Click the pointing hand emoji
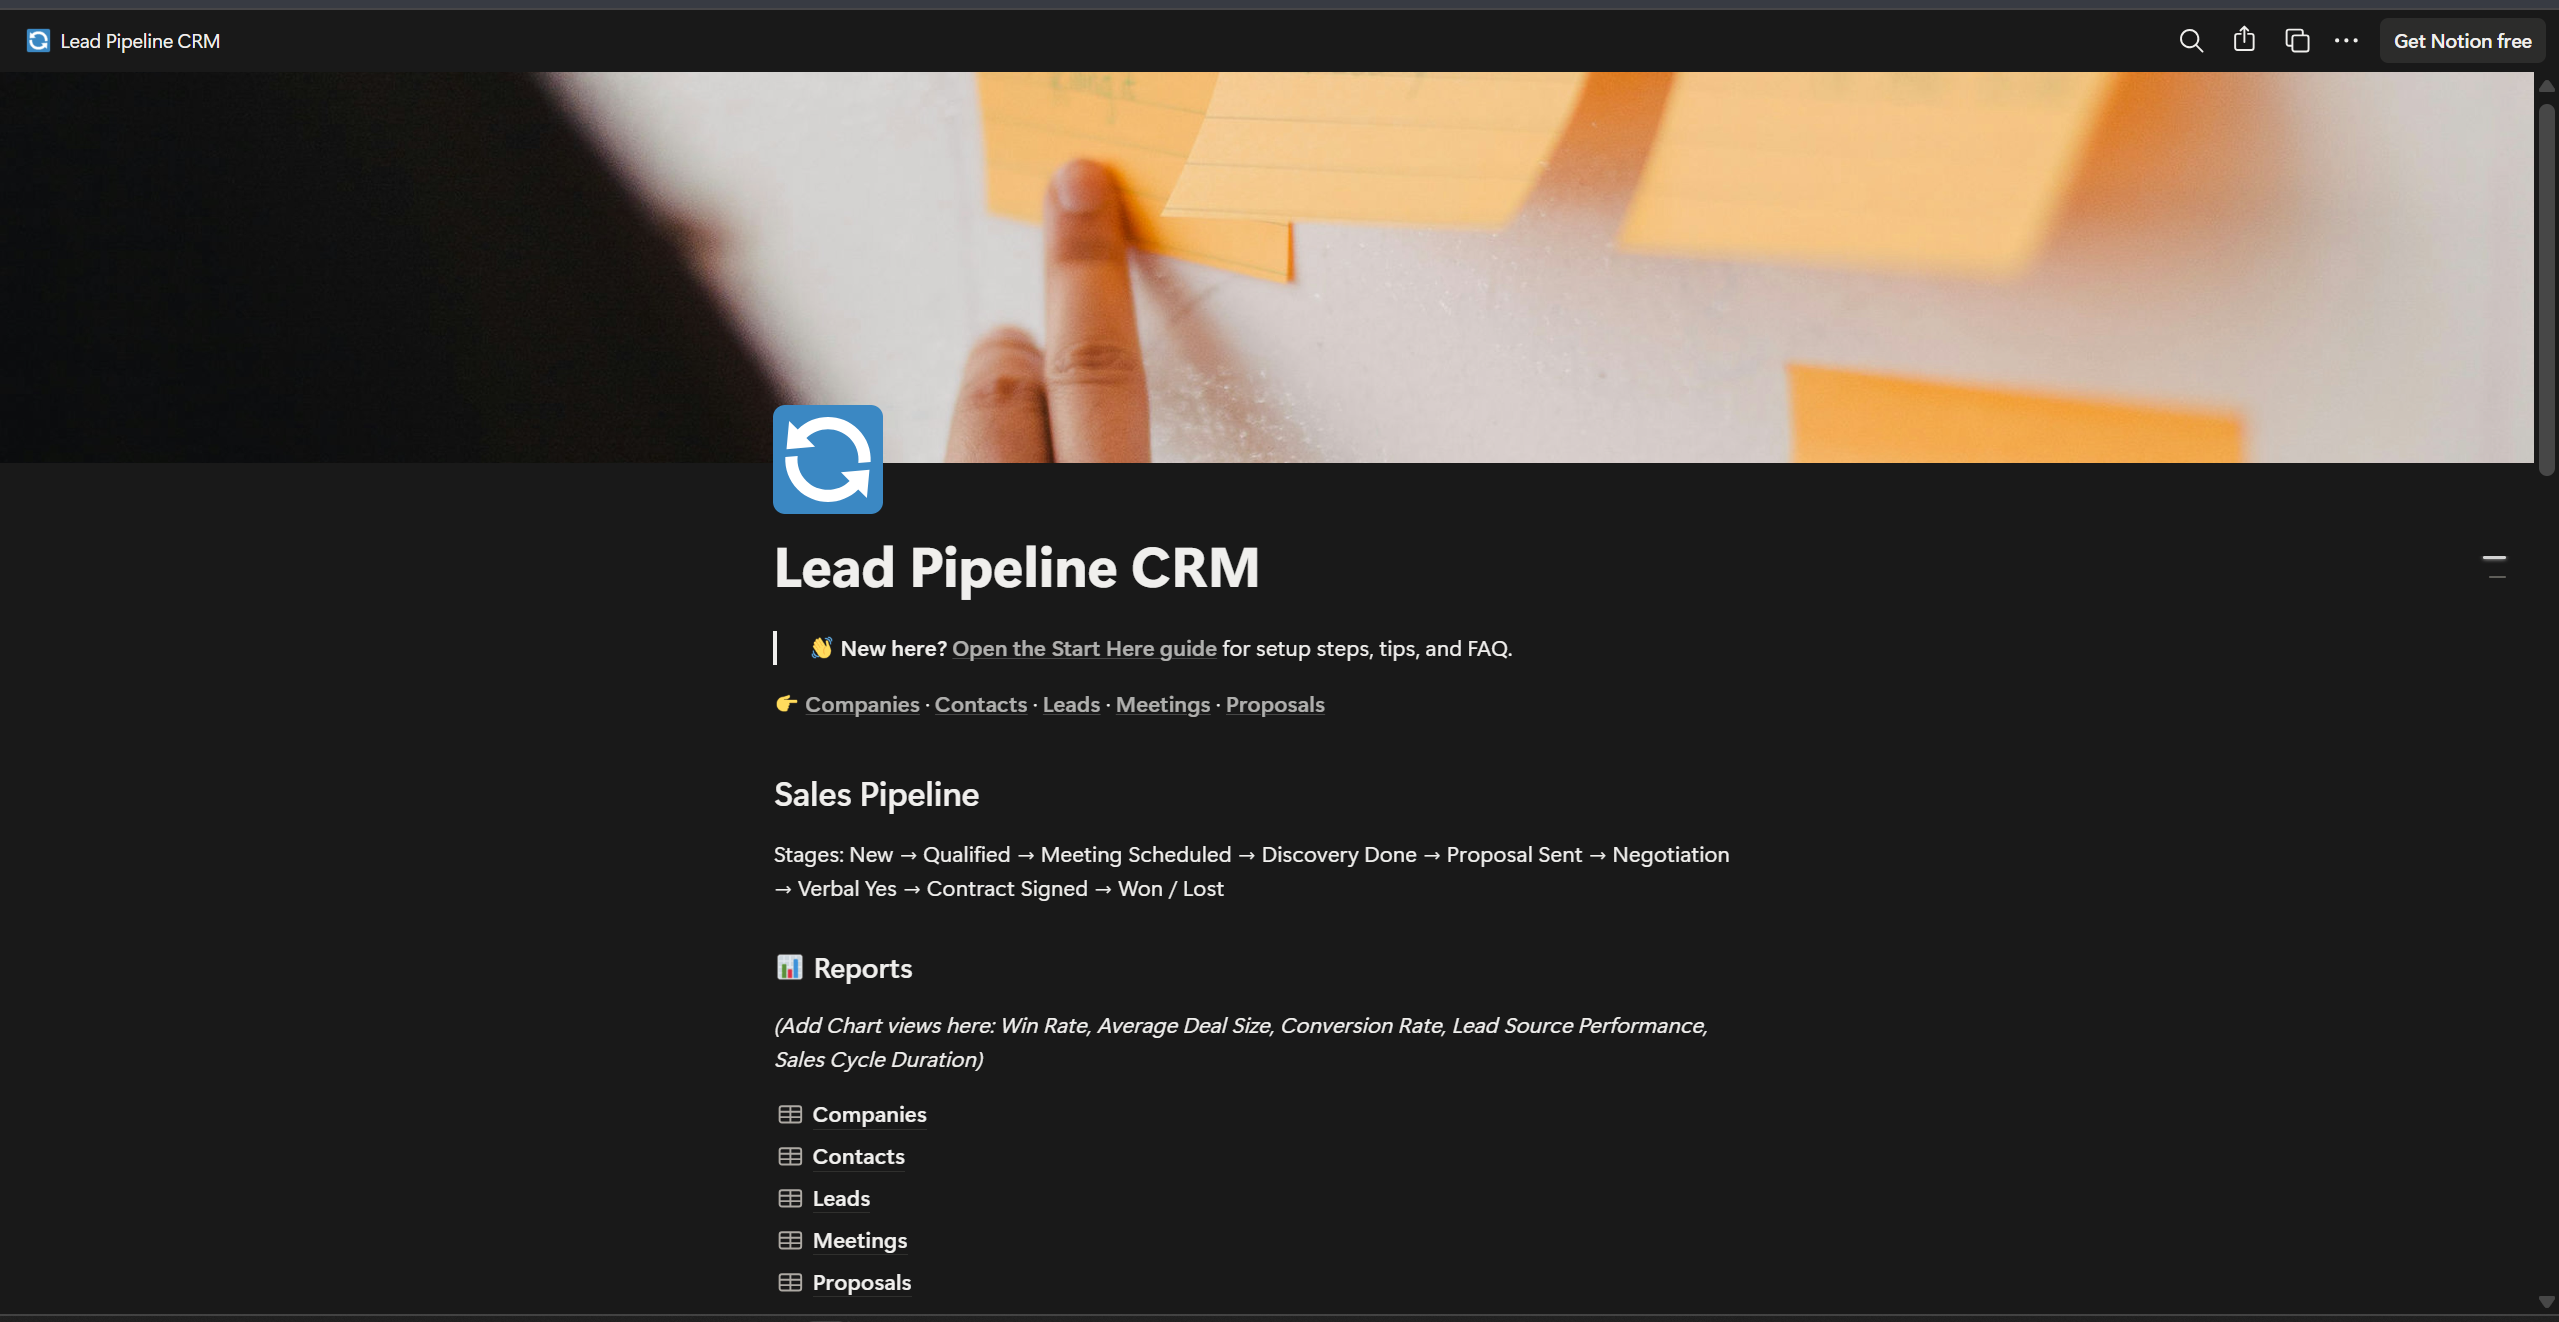 click(x=786, y=704)
